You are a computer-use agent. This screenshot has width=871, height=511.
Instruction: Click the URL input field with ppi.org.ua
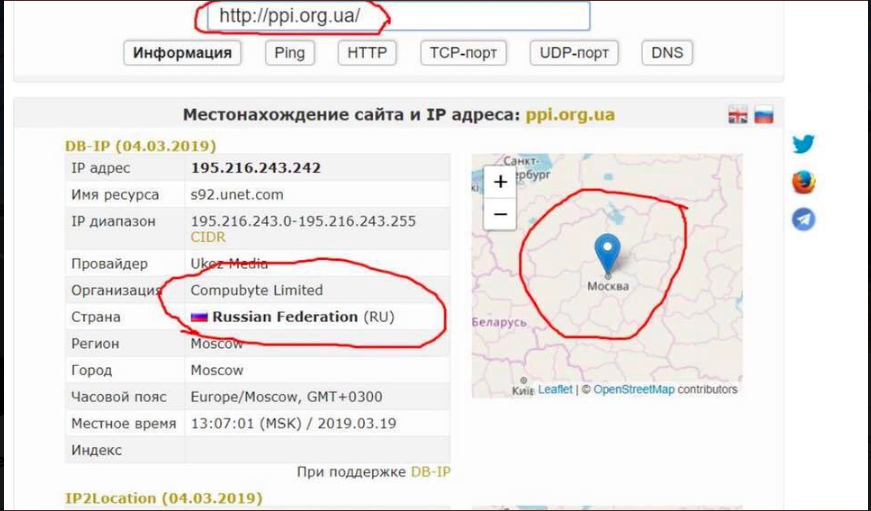click(x=398, y=16)
